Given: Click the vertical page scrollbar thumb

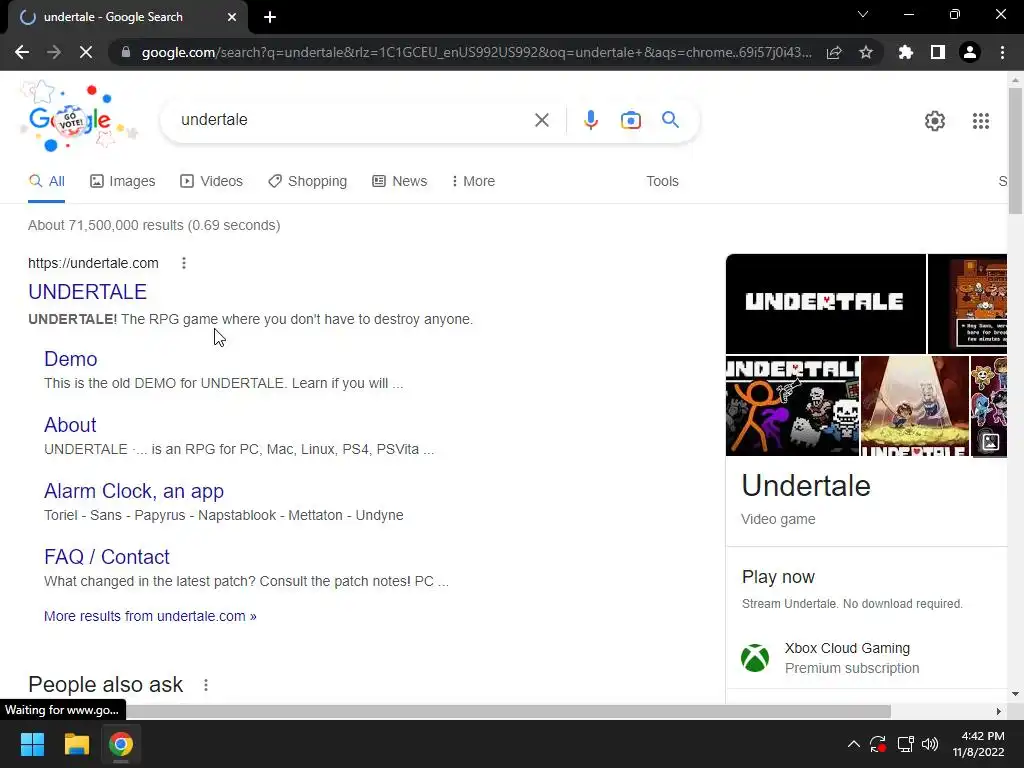Looking at the screenshot, I should 1015,150.
